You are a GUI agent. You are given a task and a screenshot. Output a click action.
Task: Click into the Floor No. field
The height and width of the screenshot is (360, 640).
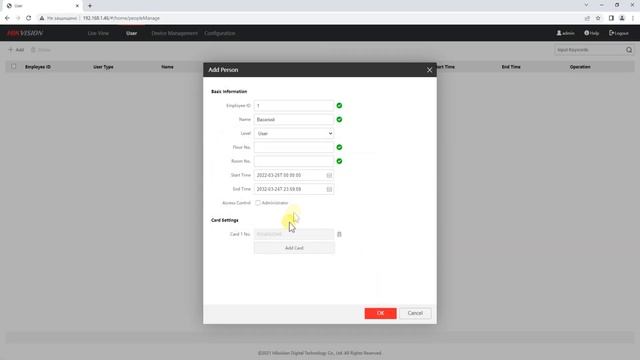pyautogui.click(x=294, y=147)
